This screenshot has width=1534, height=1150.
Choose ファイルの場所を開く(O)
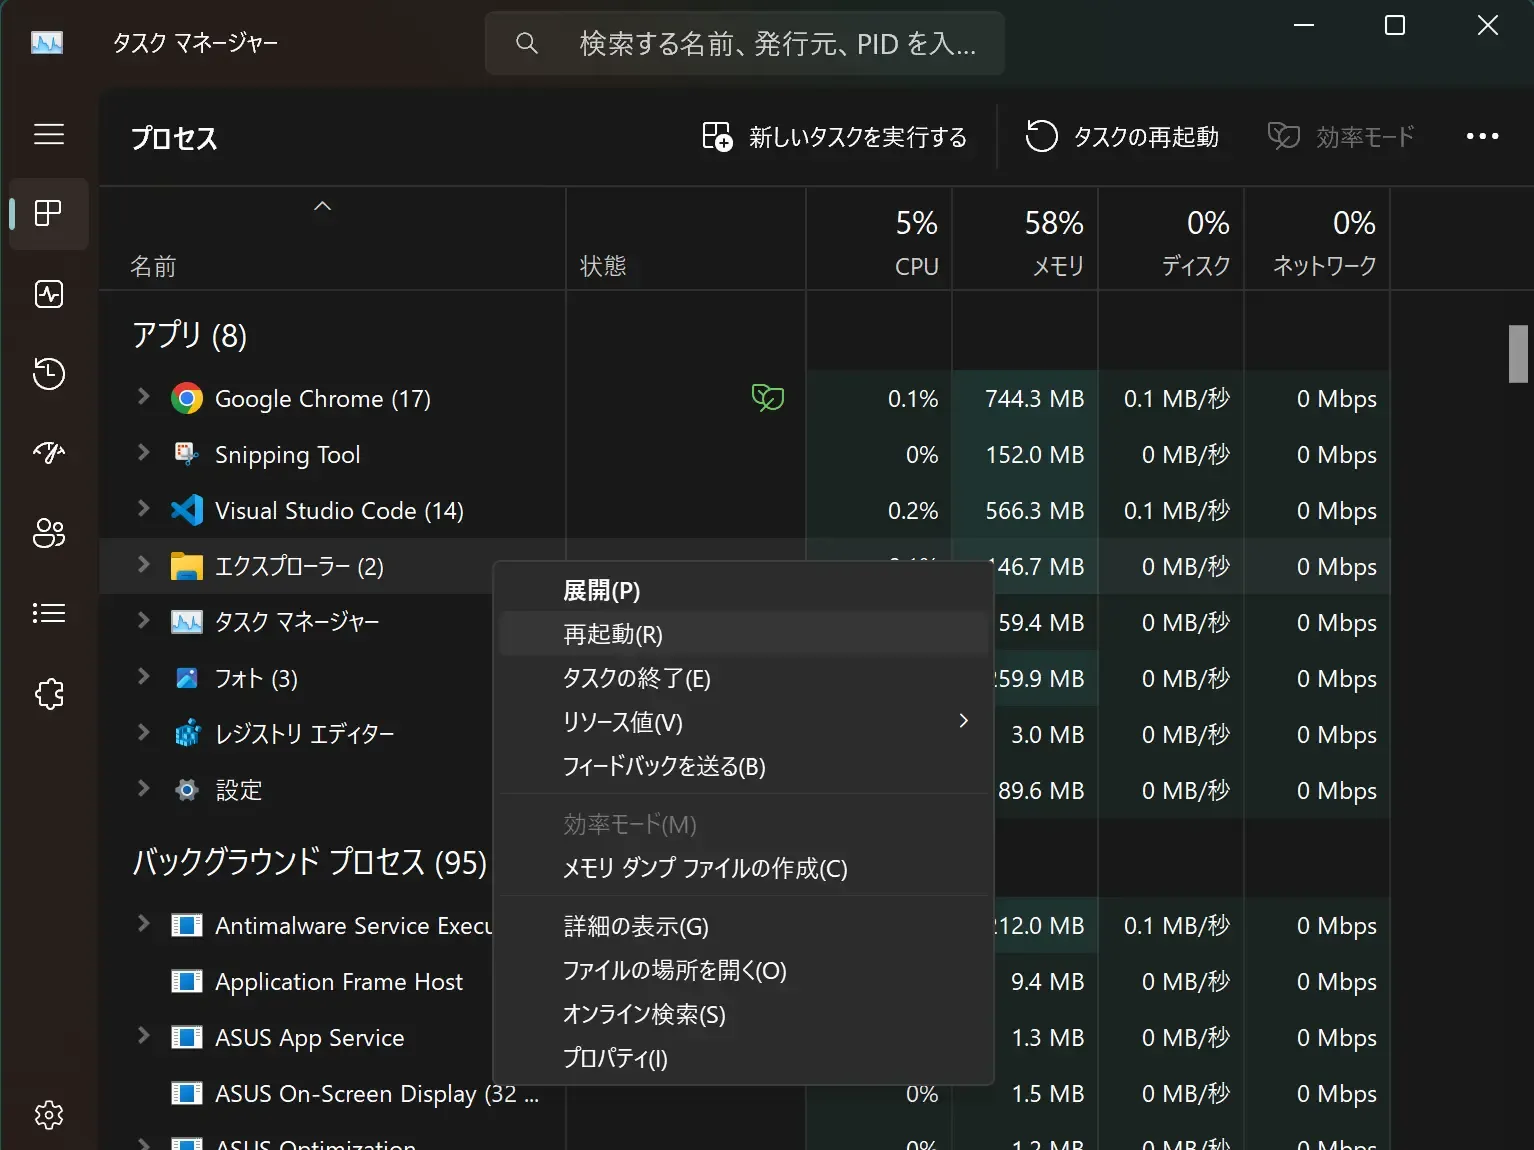coord(744,971)
